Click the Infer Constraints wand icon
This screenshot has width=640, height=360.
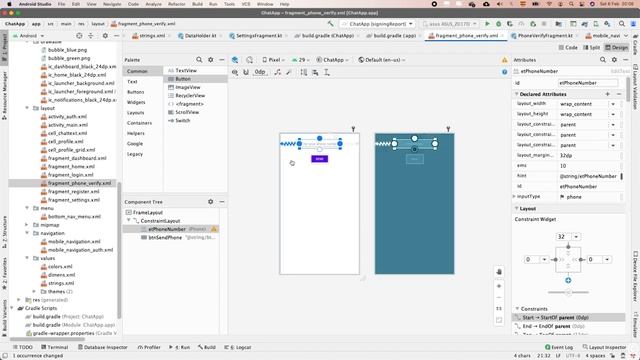click(289, 72)
